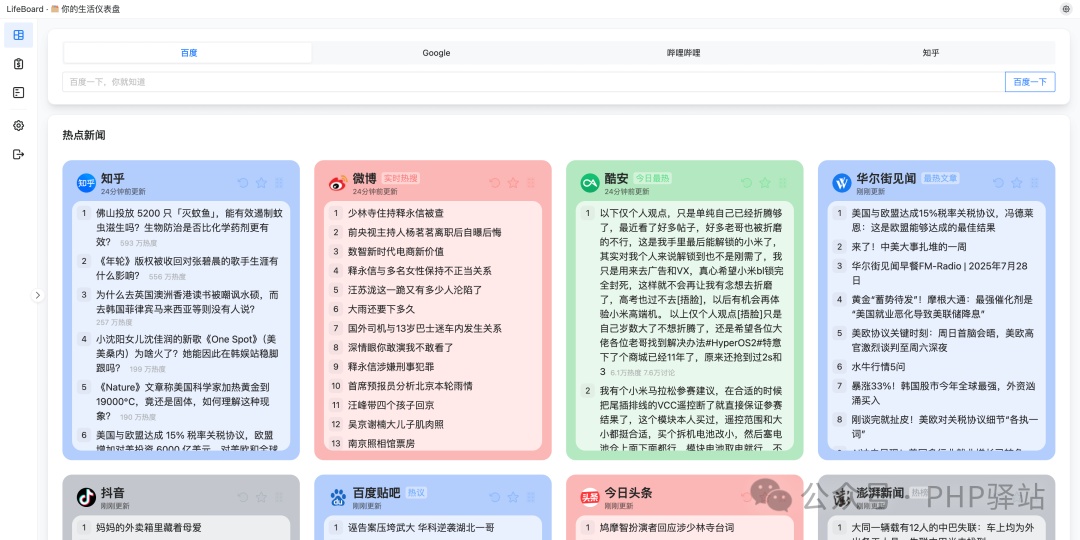Open the clipboard finance icon in sidebar

pos(19,64)
